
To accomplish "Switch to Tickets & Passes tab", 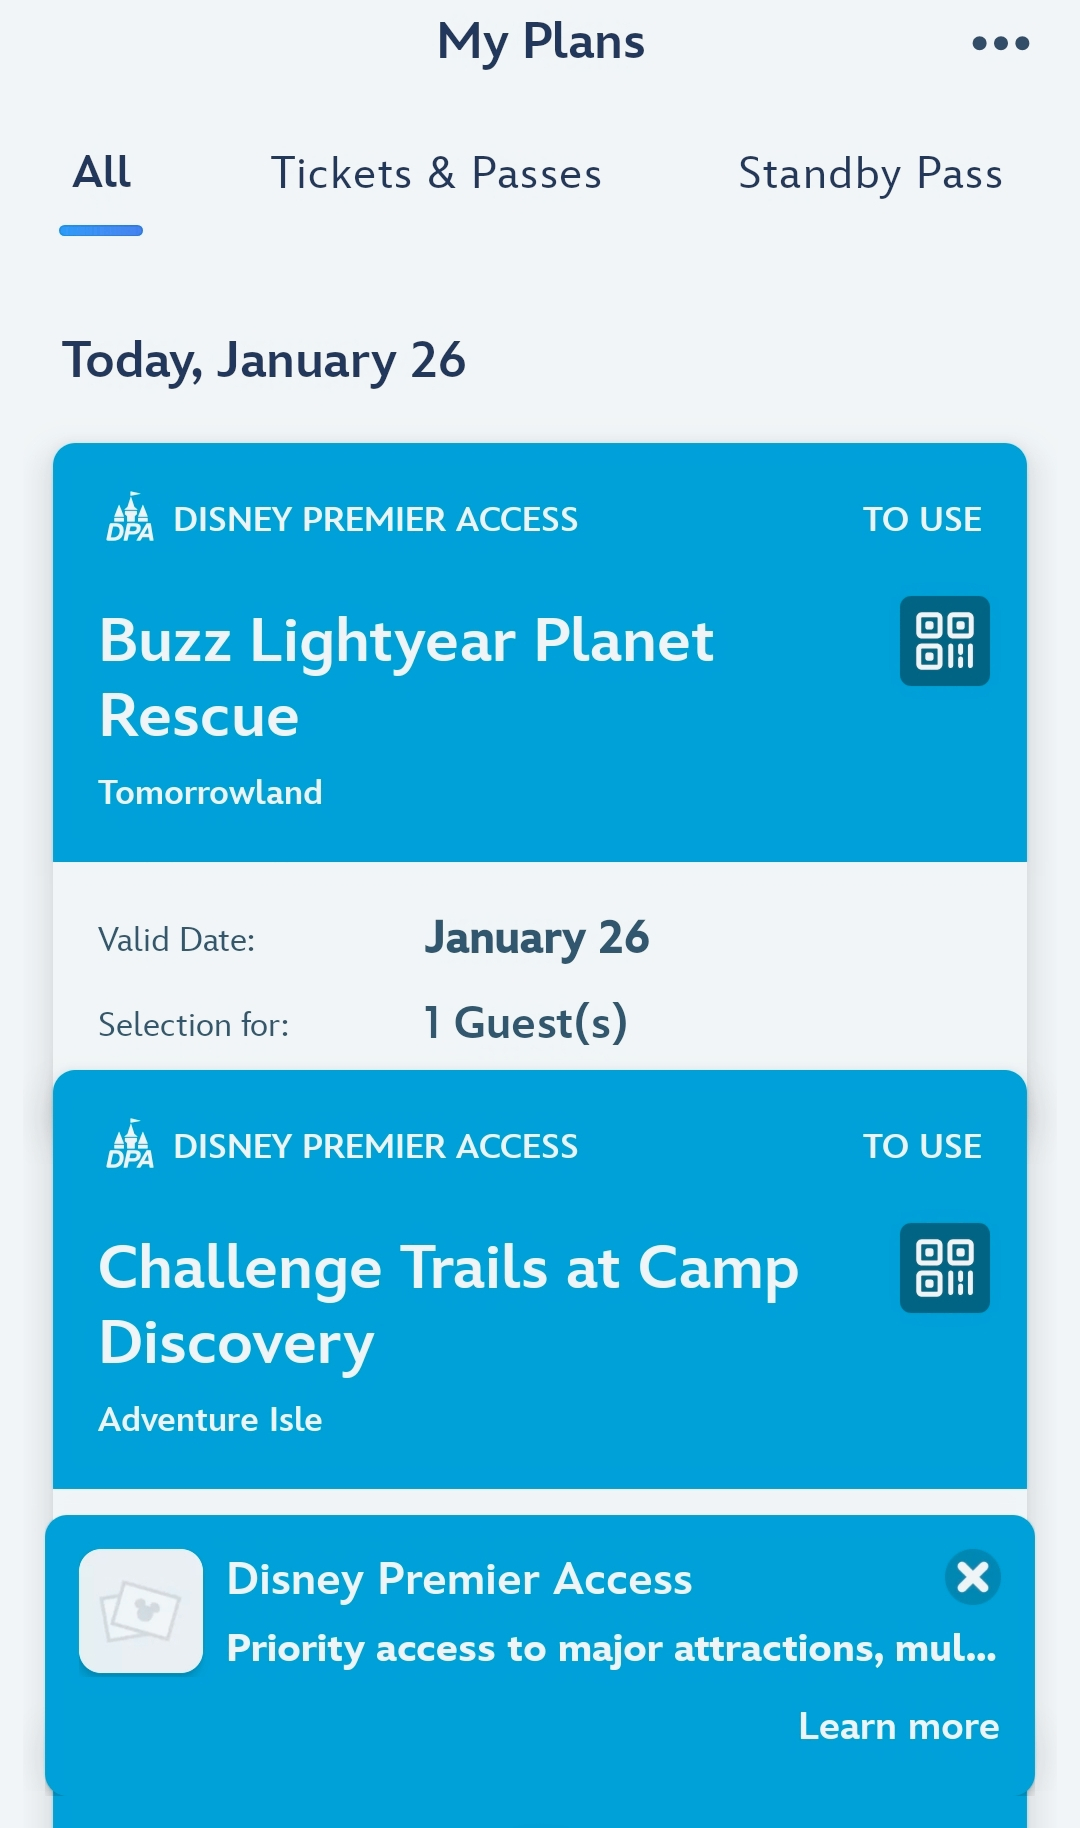I will click(436, 173).
